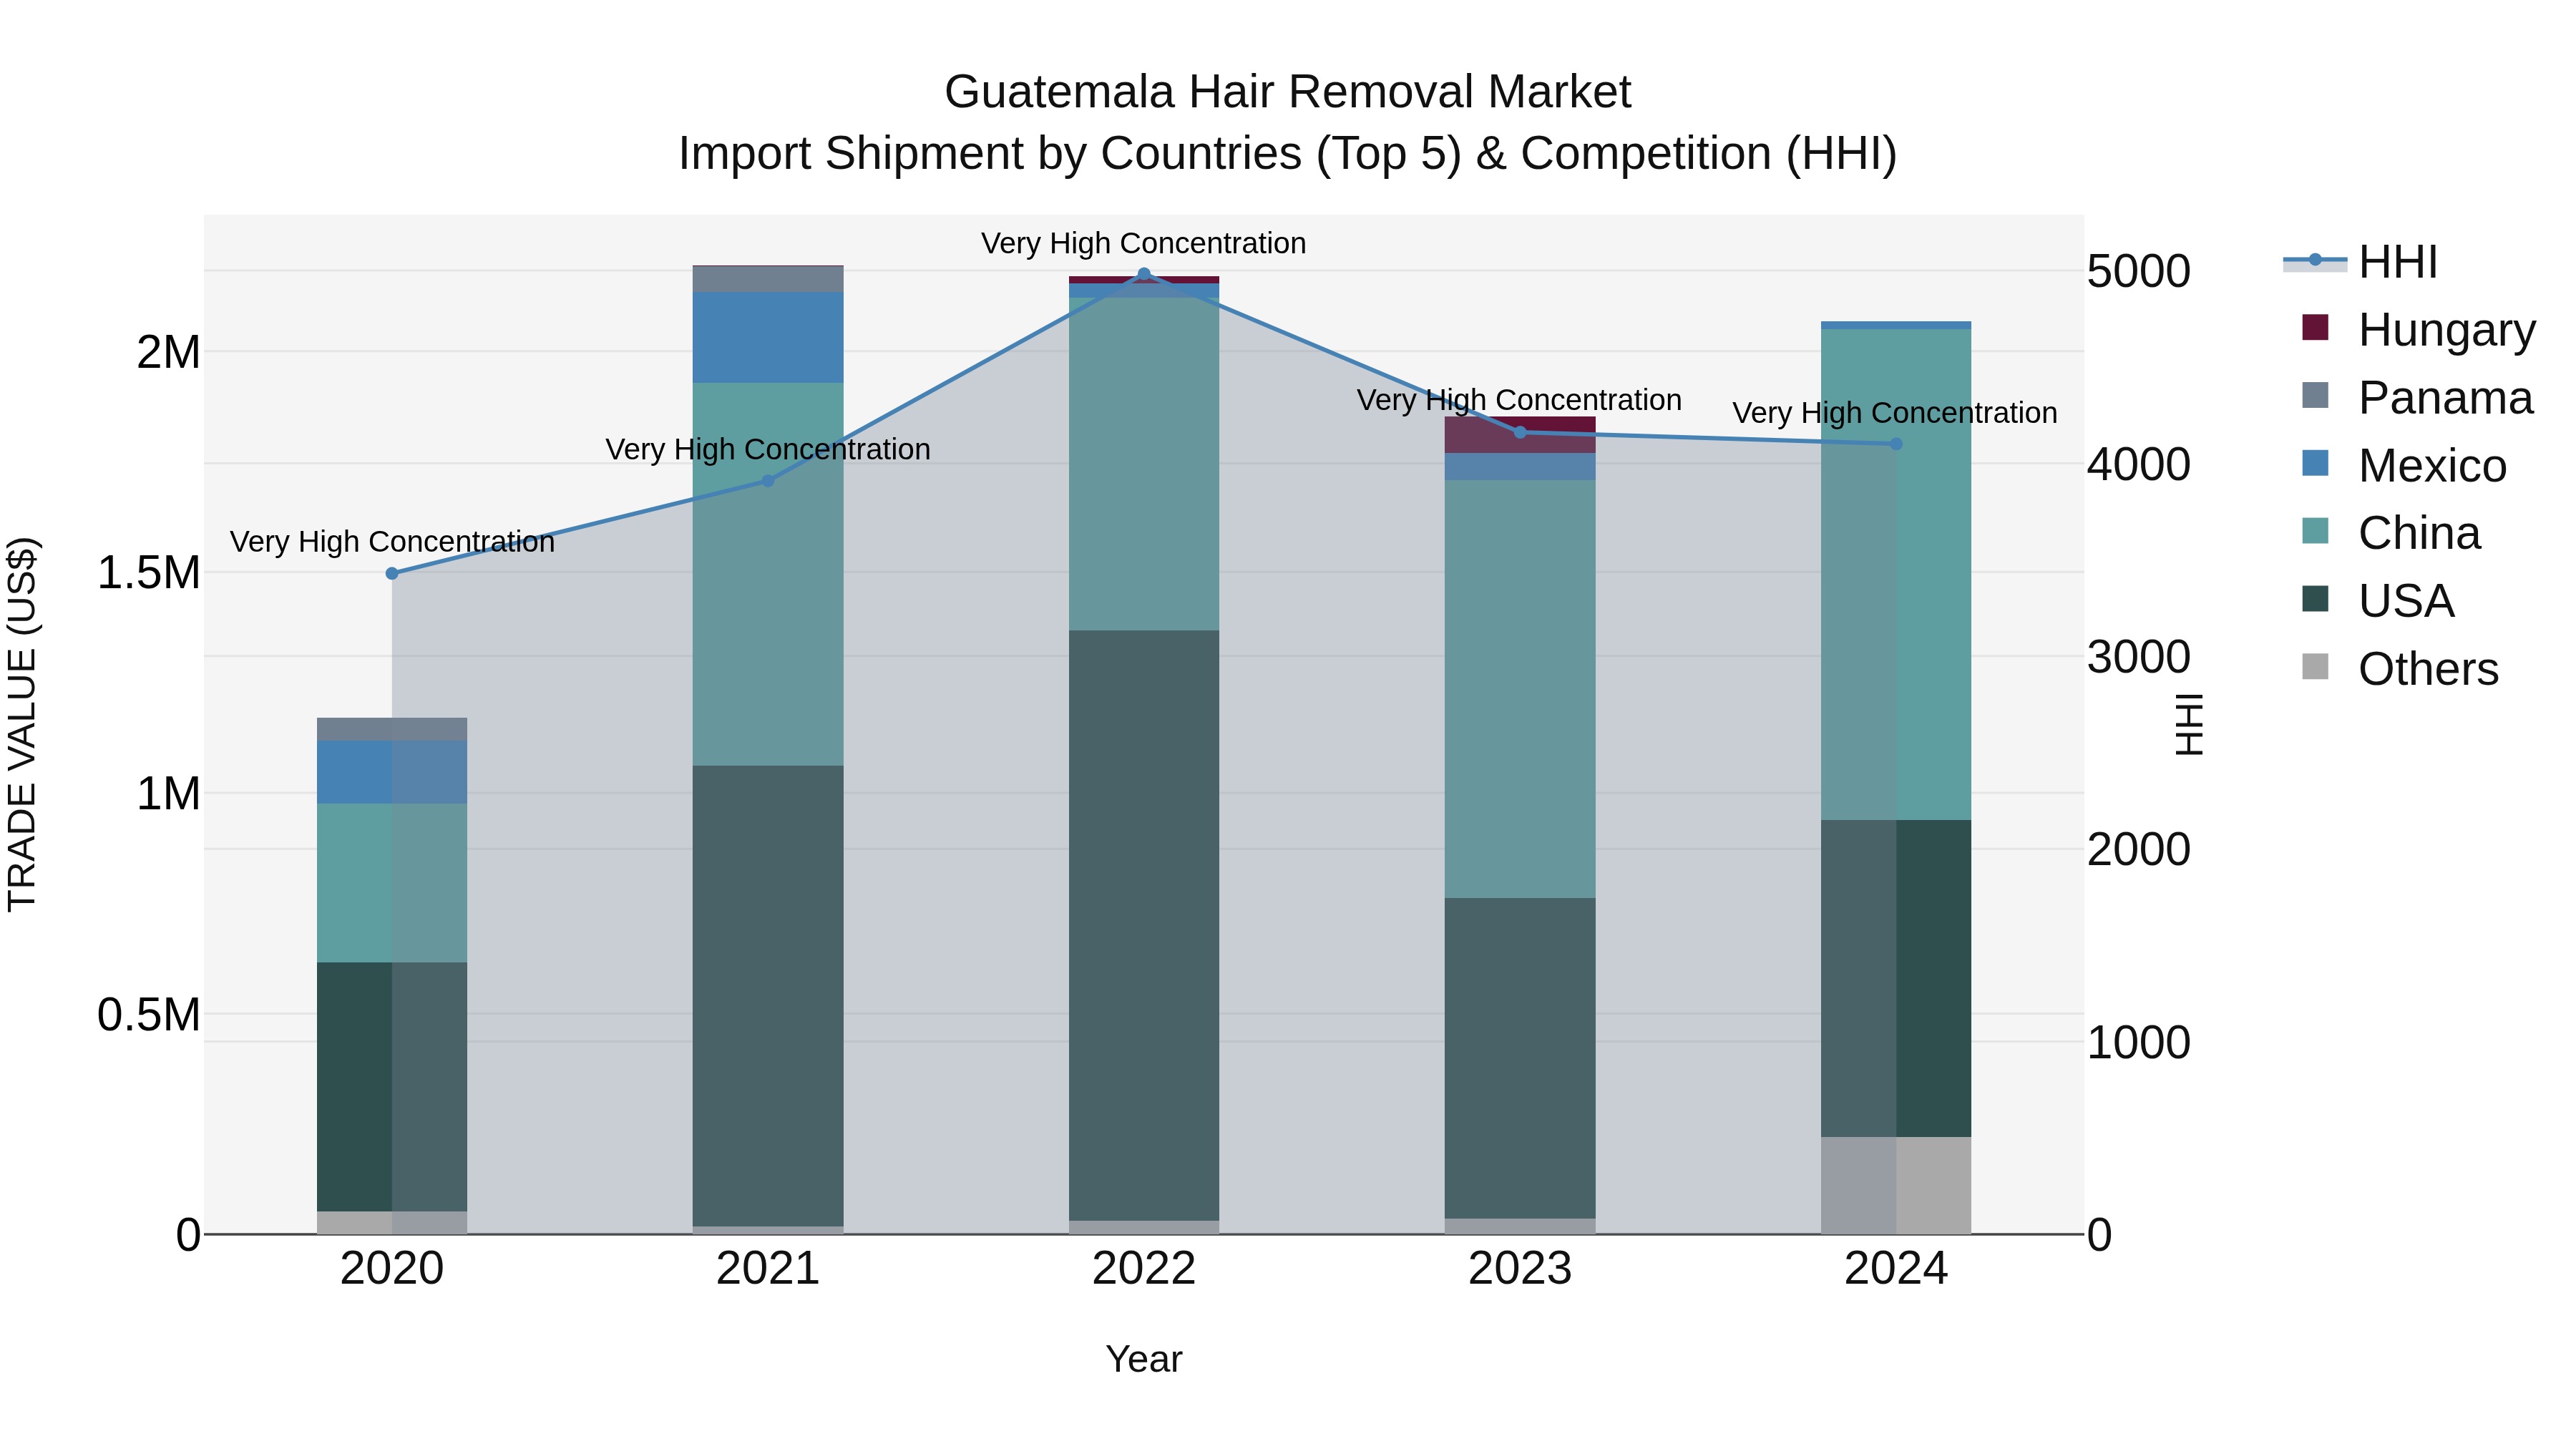Screen dimensions: 2576x1449
Task: Click the 2020 x-axis year label
Action: pyautogui.click(x=392, y=1269)
